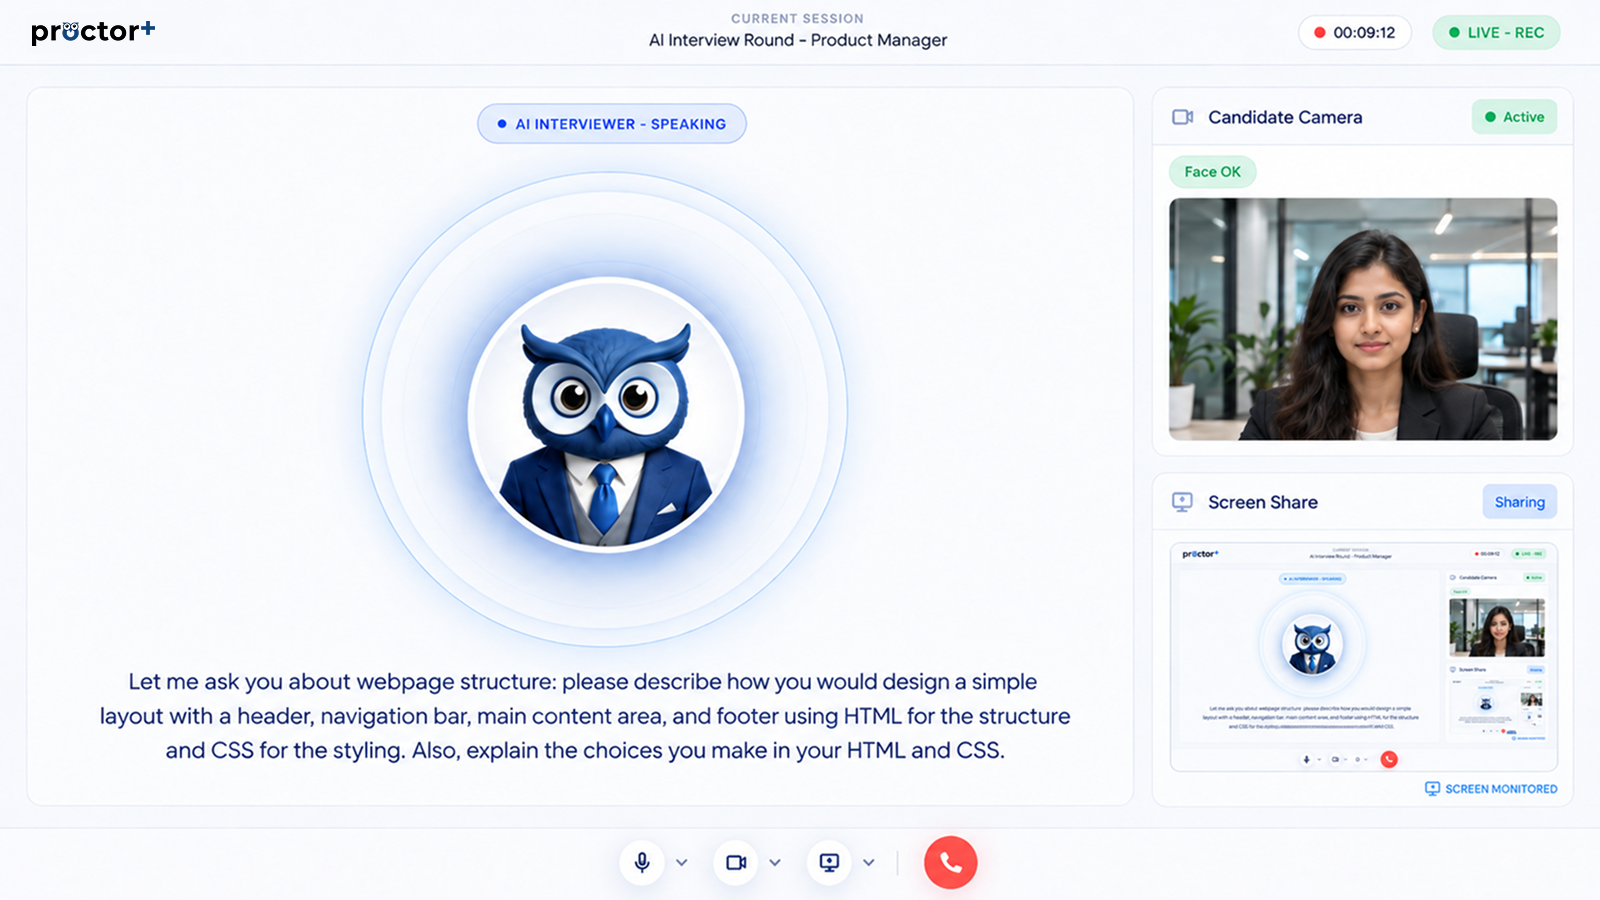Click the owl interviewer avatar
Image resolution: width=1600 pixels, height=900 pixels.
point(606,414)
